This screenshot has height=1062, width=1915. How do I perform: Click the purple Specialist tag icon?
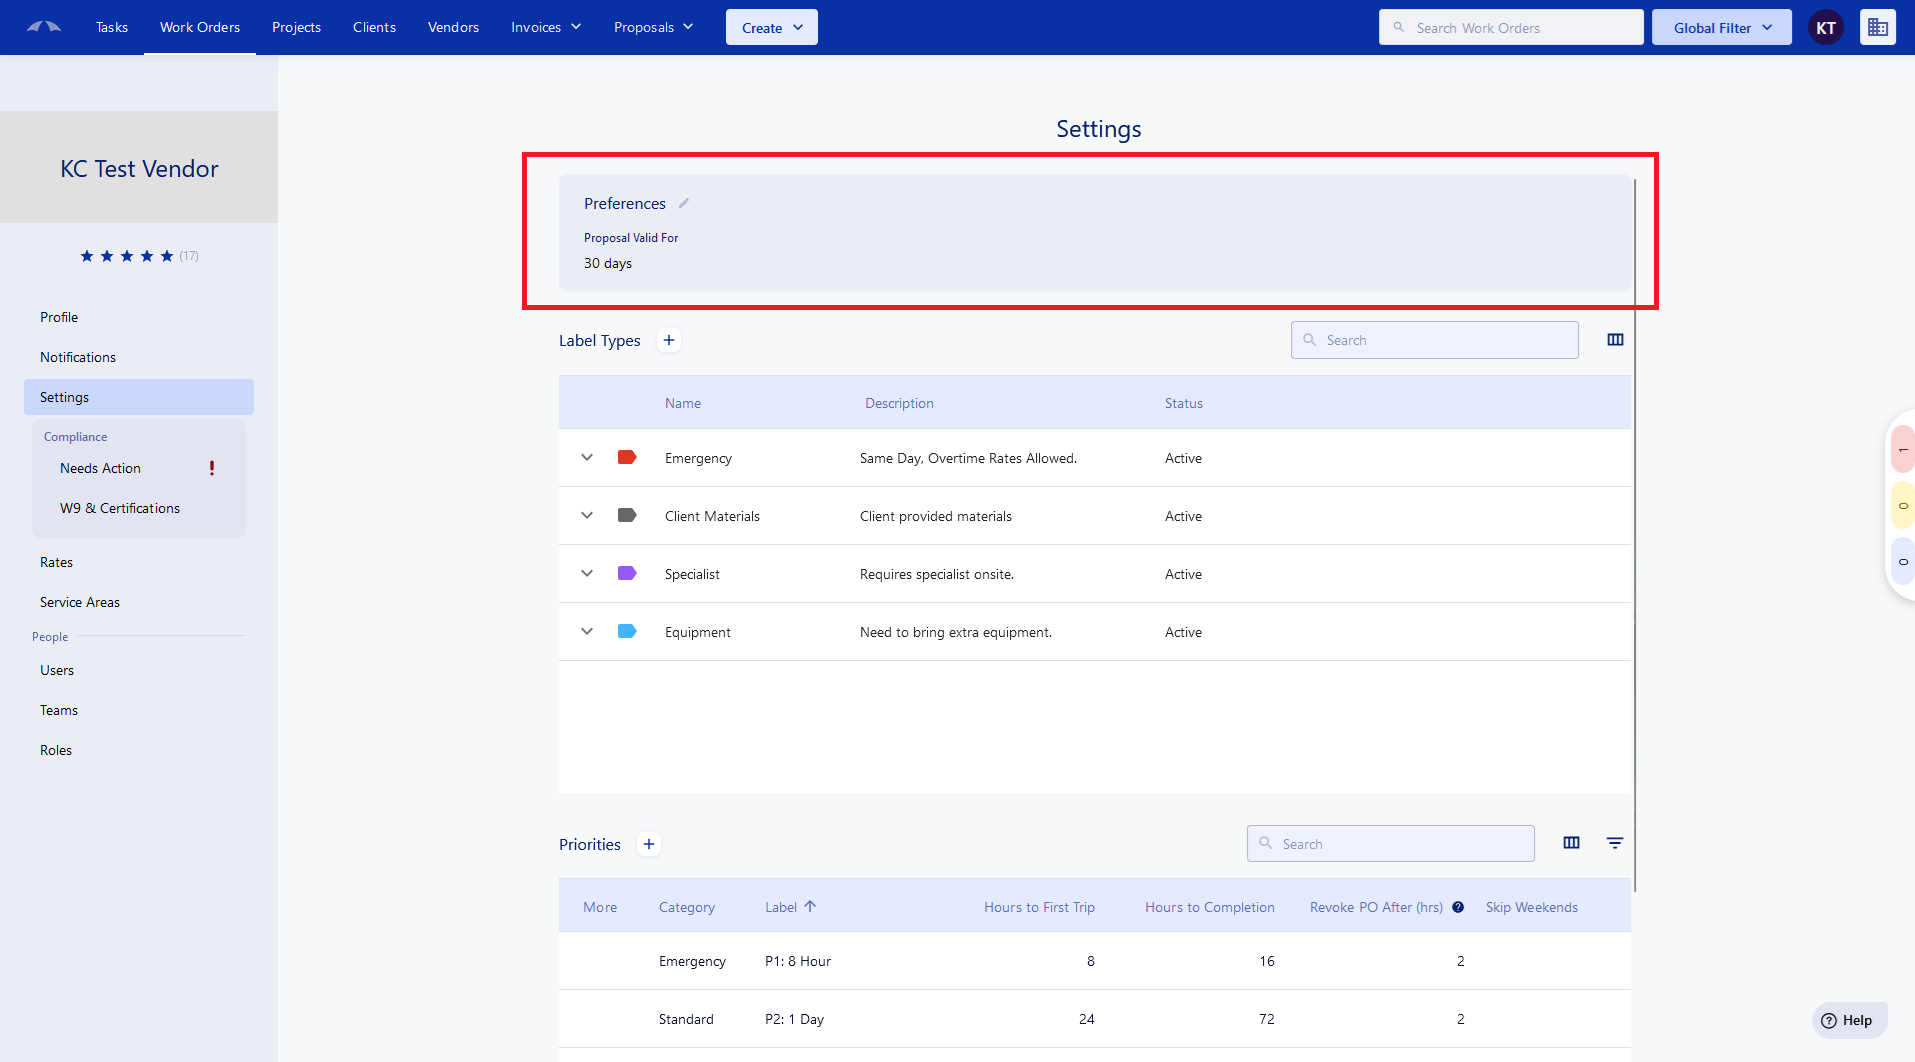(x=627, y=573)
